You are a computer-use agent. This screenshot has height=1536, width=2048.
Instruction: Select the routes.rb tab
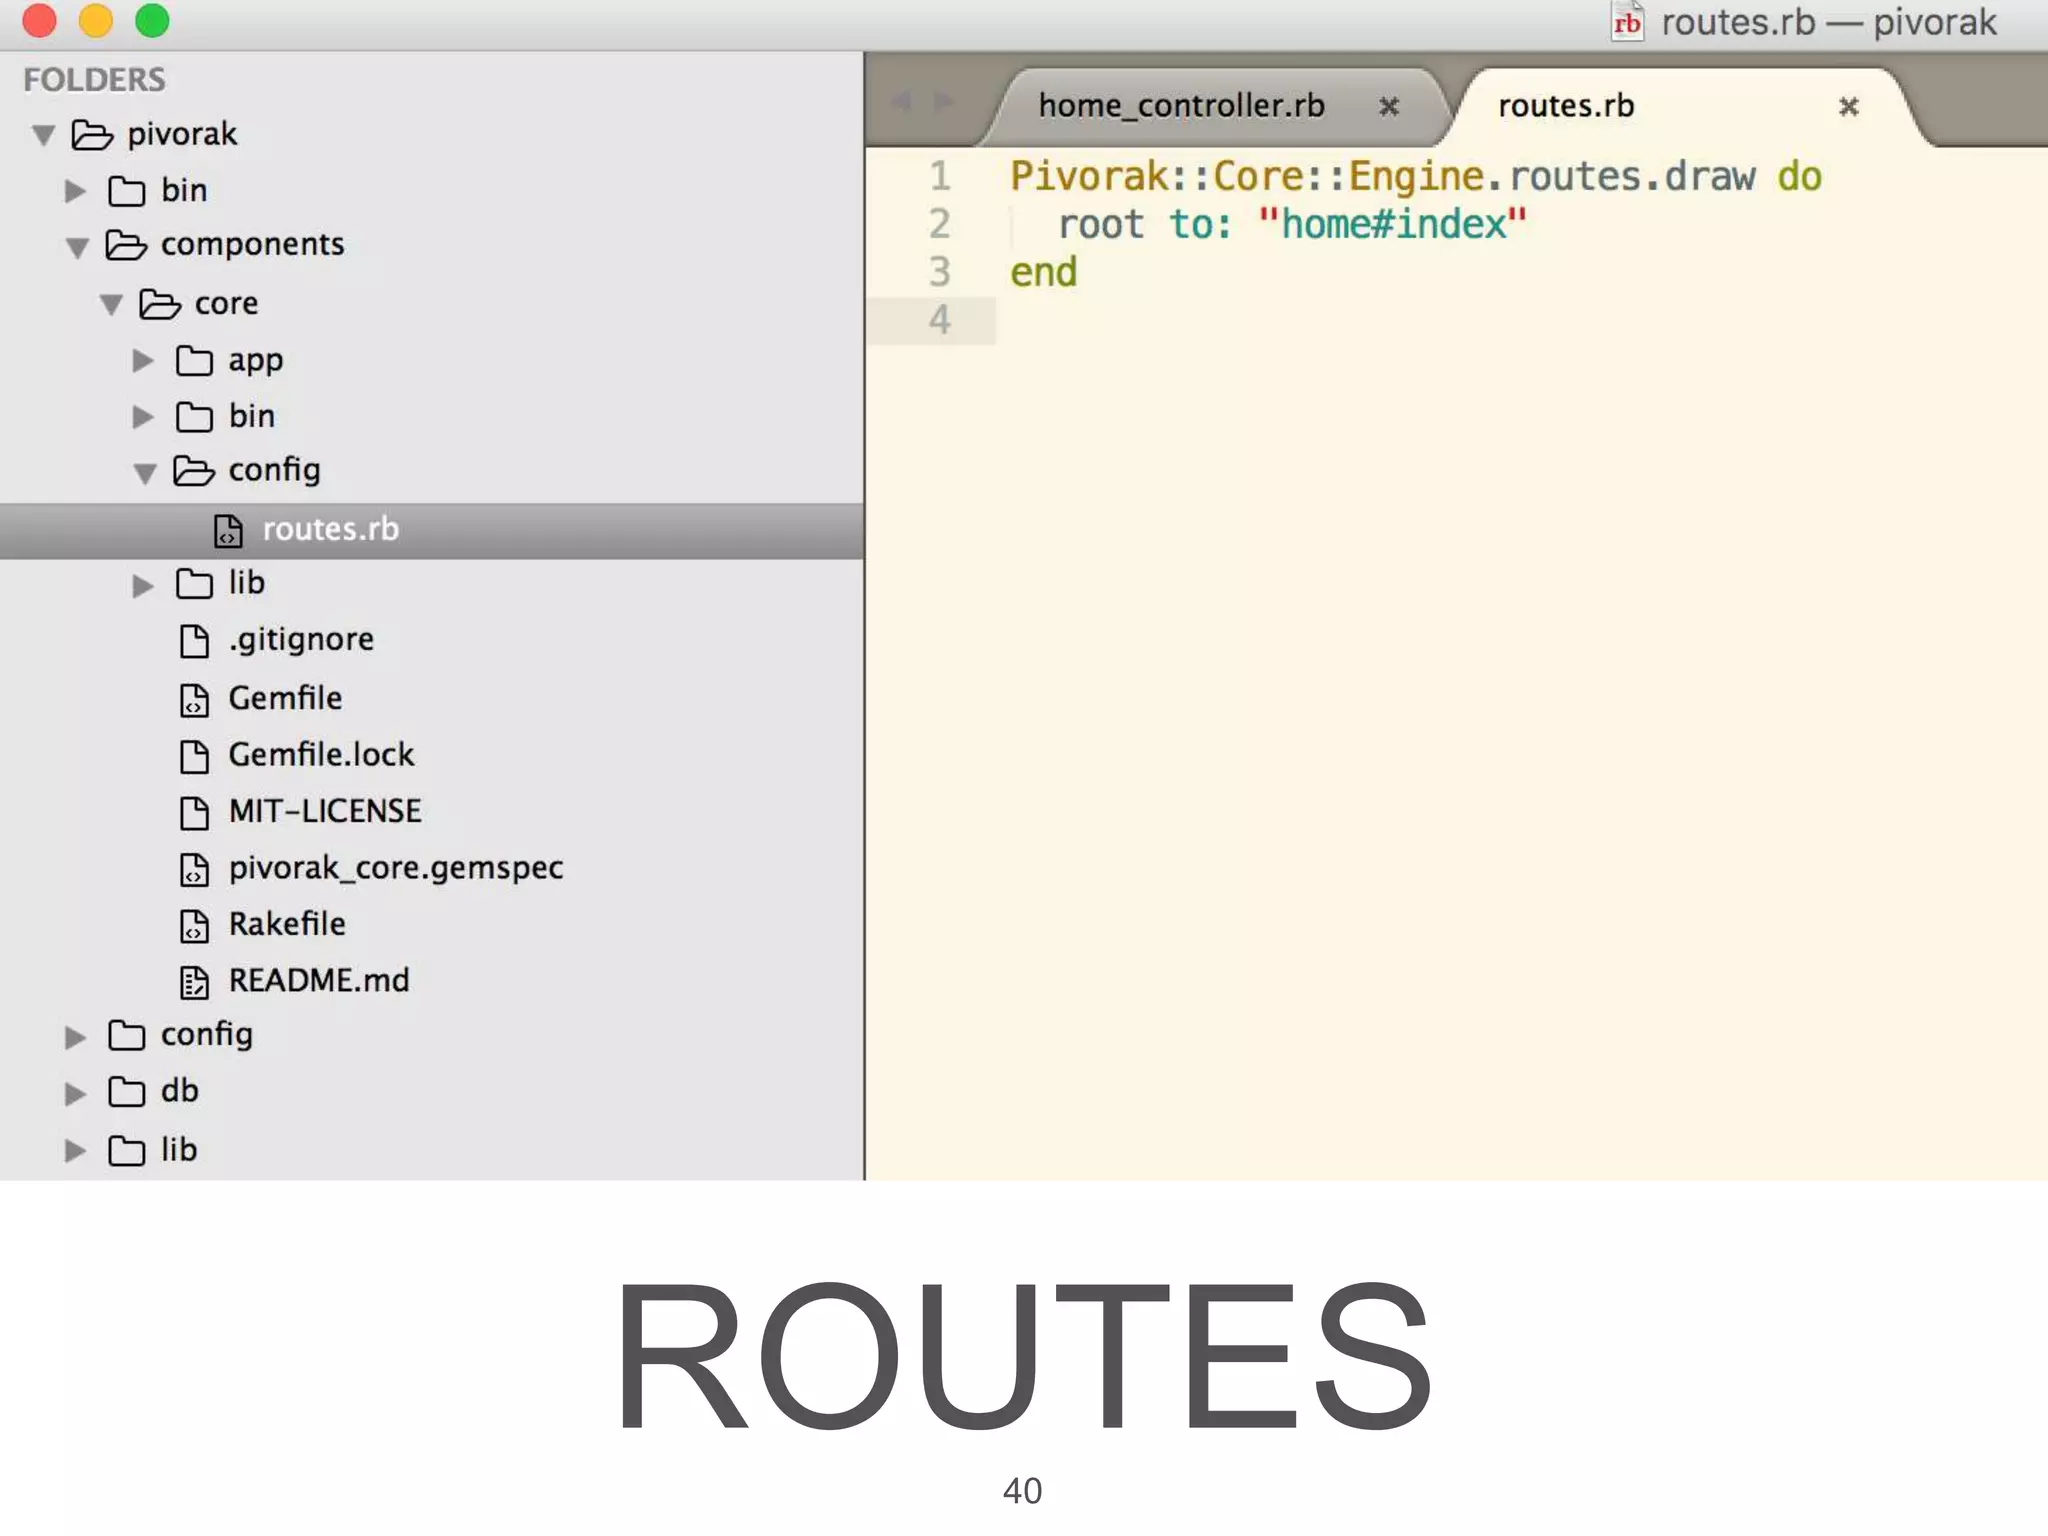click(1566, 106)
